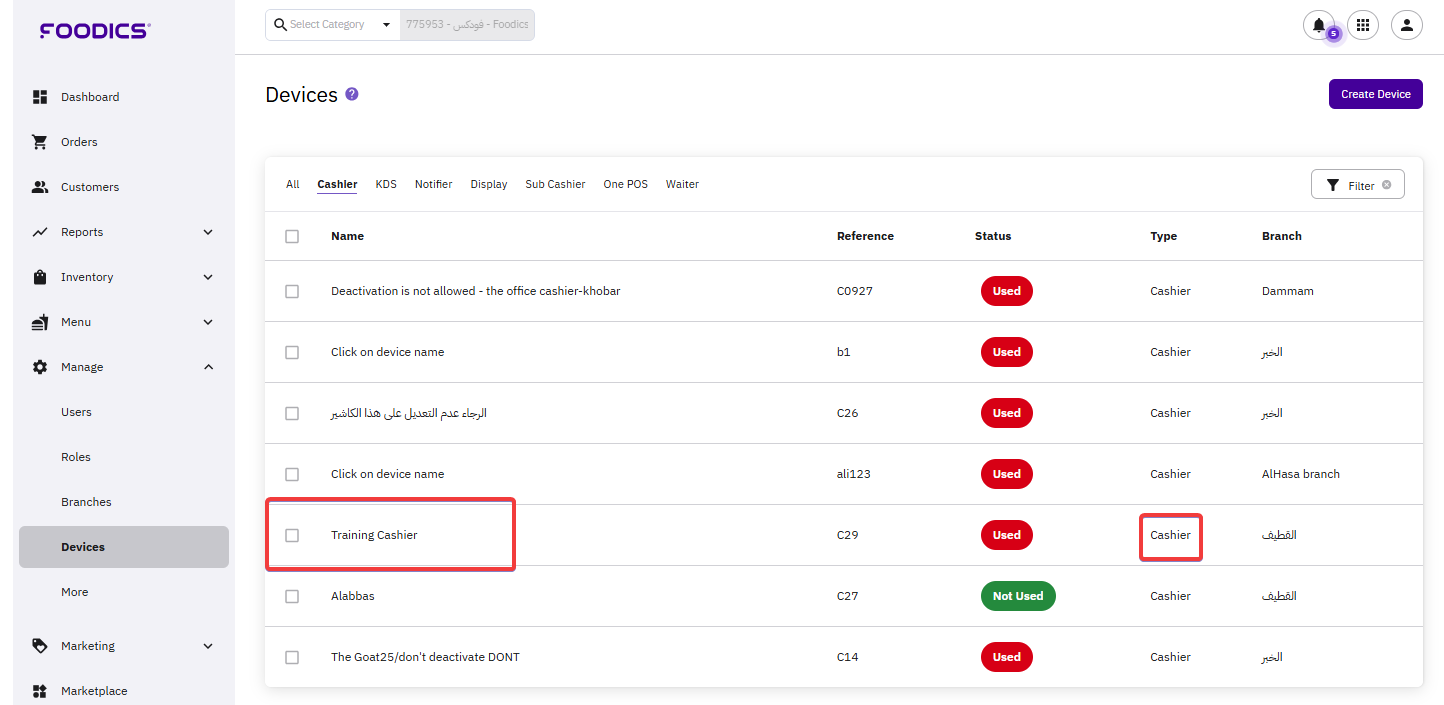Screen dimensions: 1444x705
Task: Click the Create Device button
Action: (1375, 94)
